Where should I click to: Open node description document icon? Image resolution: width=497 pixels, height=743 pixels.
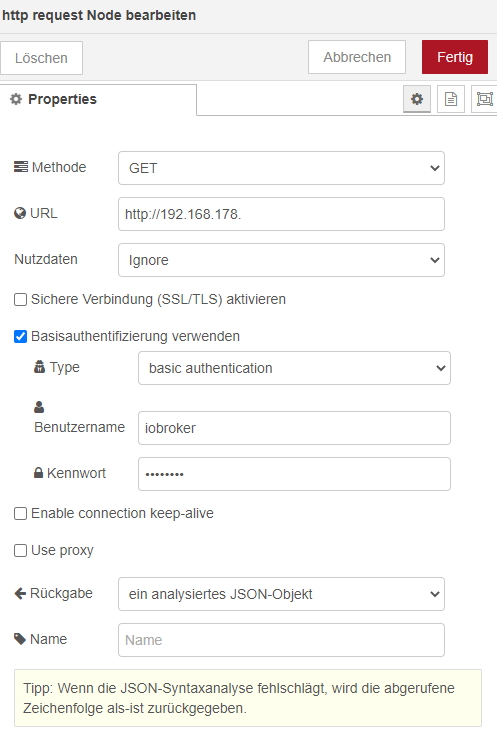click(x=451, y=99)
